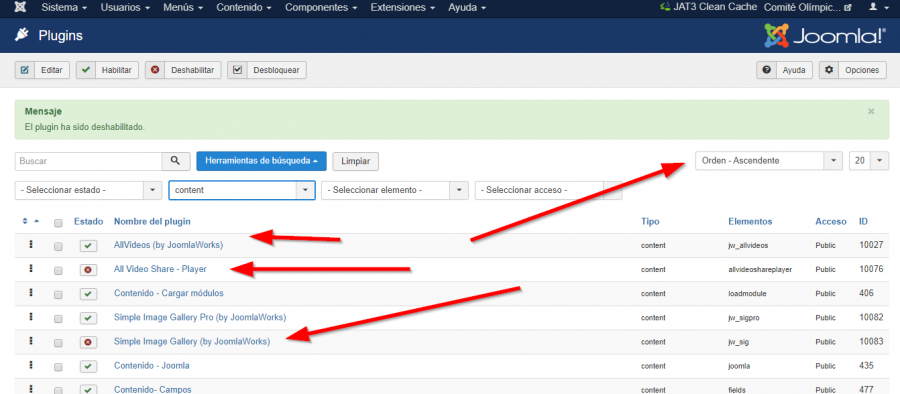Open the AllVideos (by JoomlaWorks) plugin link

[x=168, y=245]
